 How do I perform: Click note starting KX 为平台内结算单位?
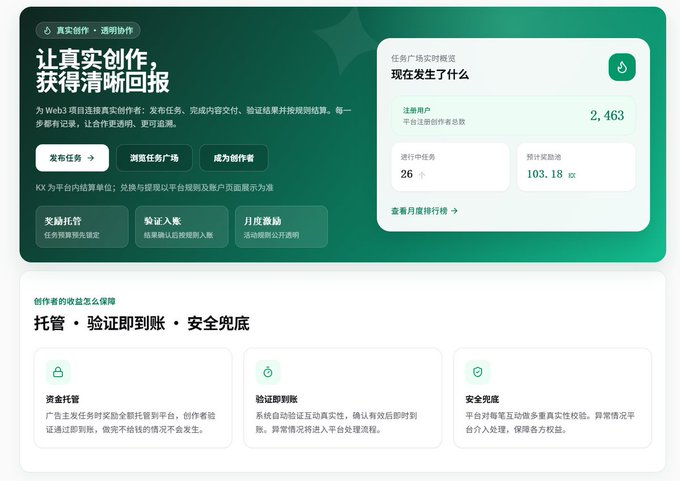coord(154,187)
